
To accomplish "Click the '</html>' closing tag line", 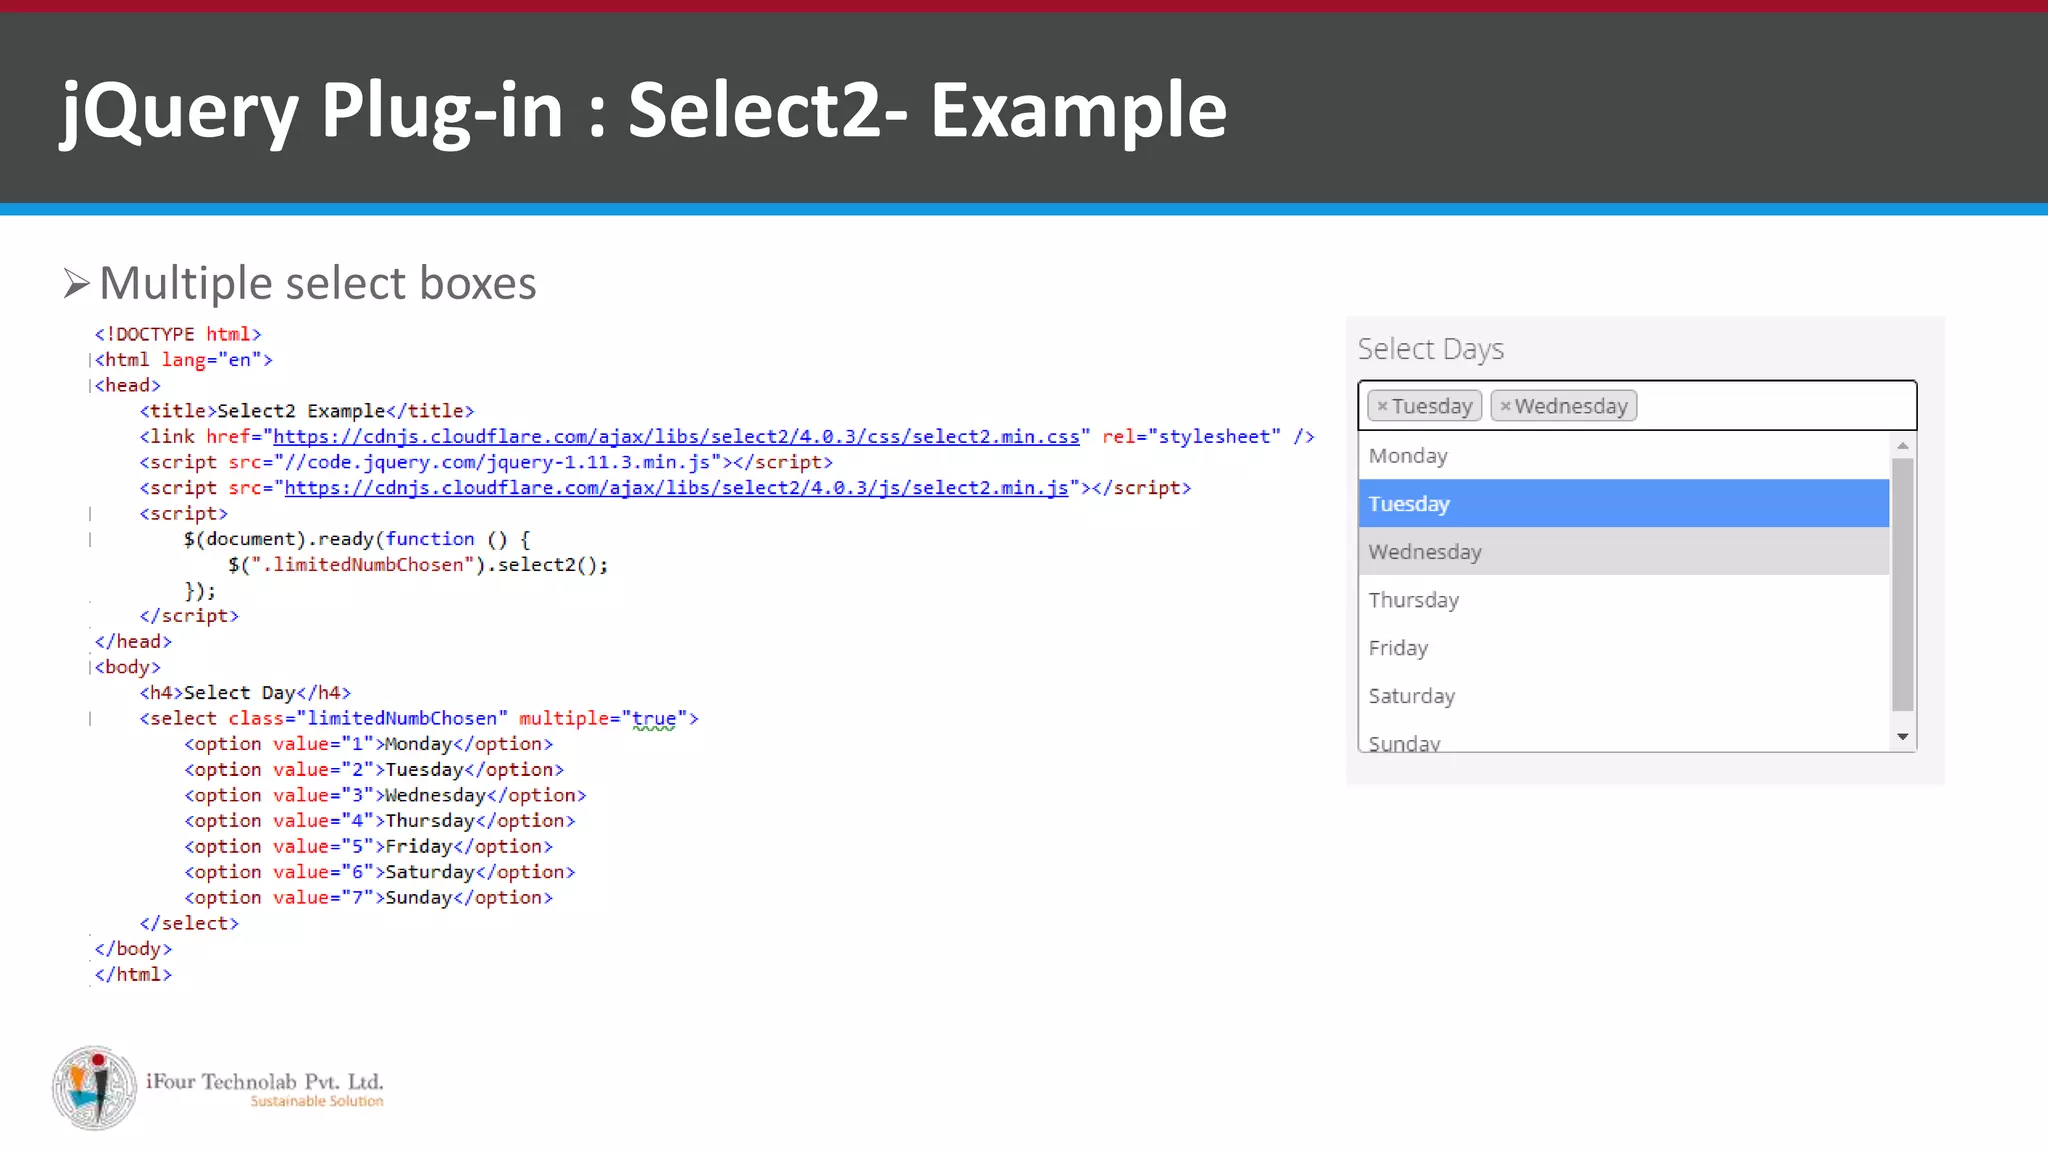I will click(133, 975).
